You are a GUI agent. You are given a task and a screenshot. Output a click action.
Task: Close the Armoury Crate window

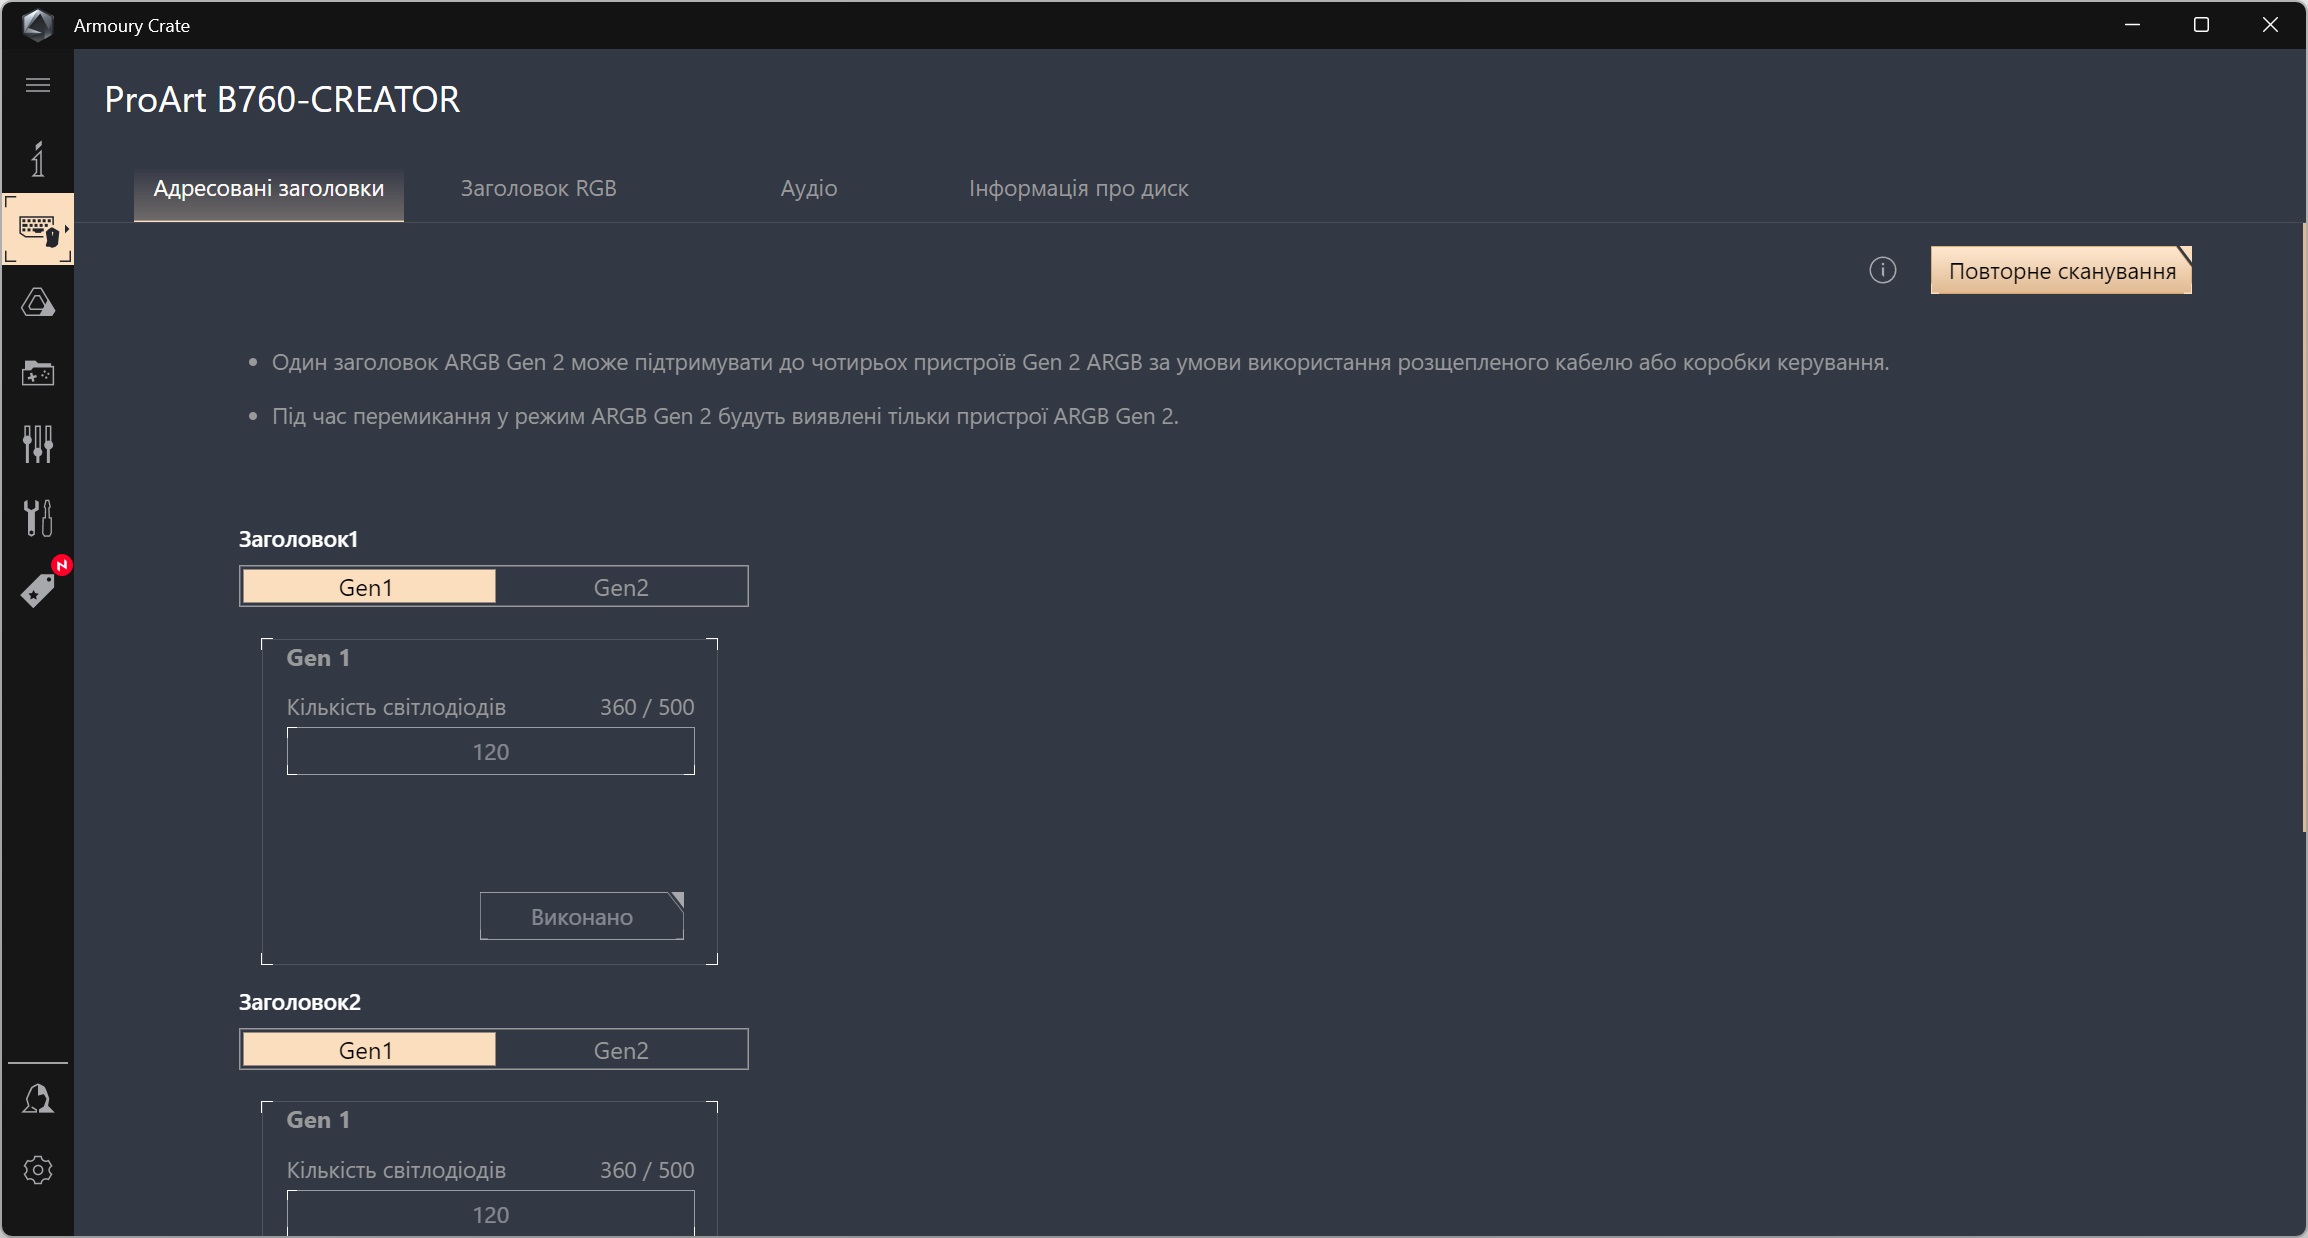click(x=2270, y=25)
